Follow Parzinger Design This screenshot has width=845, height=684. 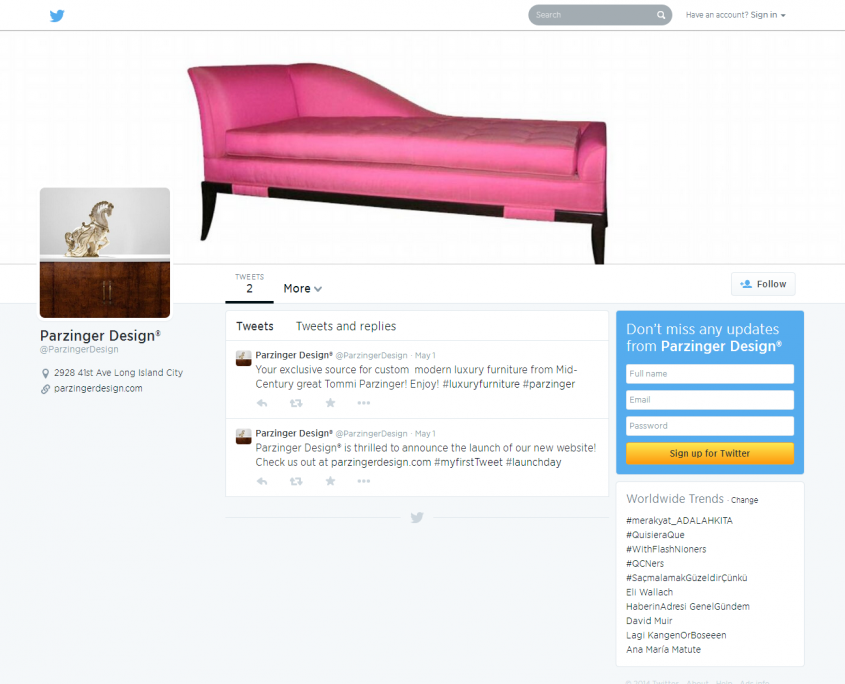pos(763,284)
